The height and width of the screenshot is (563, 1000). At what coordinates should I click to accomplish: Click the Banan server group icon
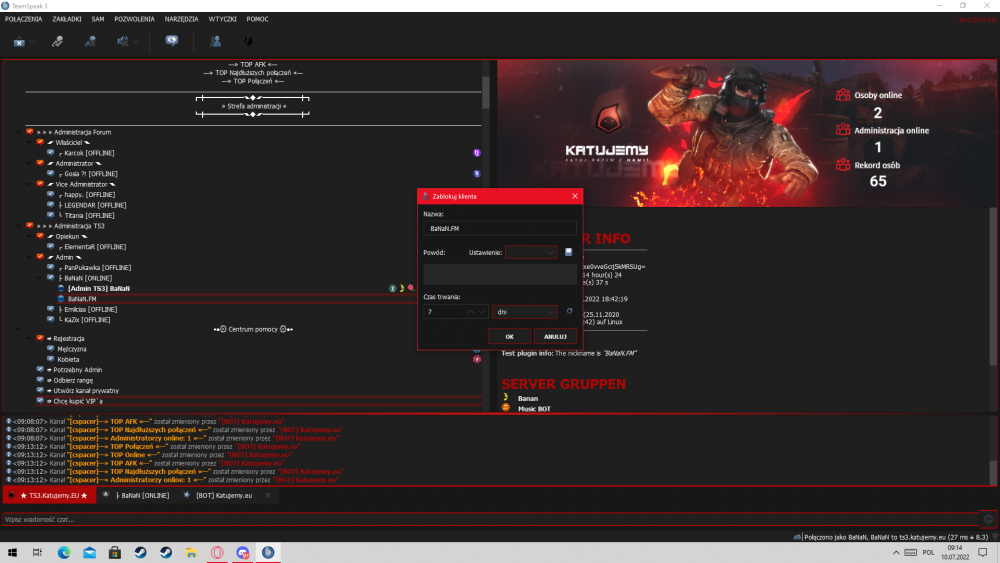pos(506,398)
